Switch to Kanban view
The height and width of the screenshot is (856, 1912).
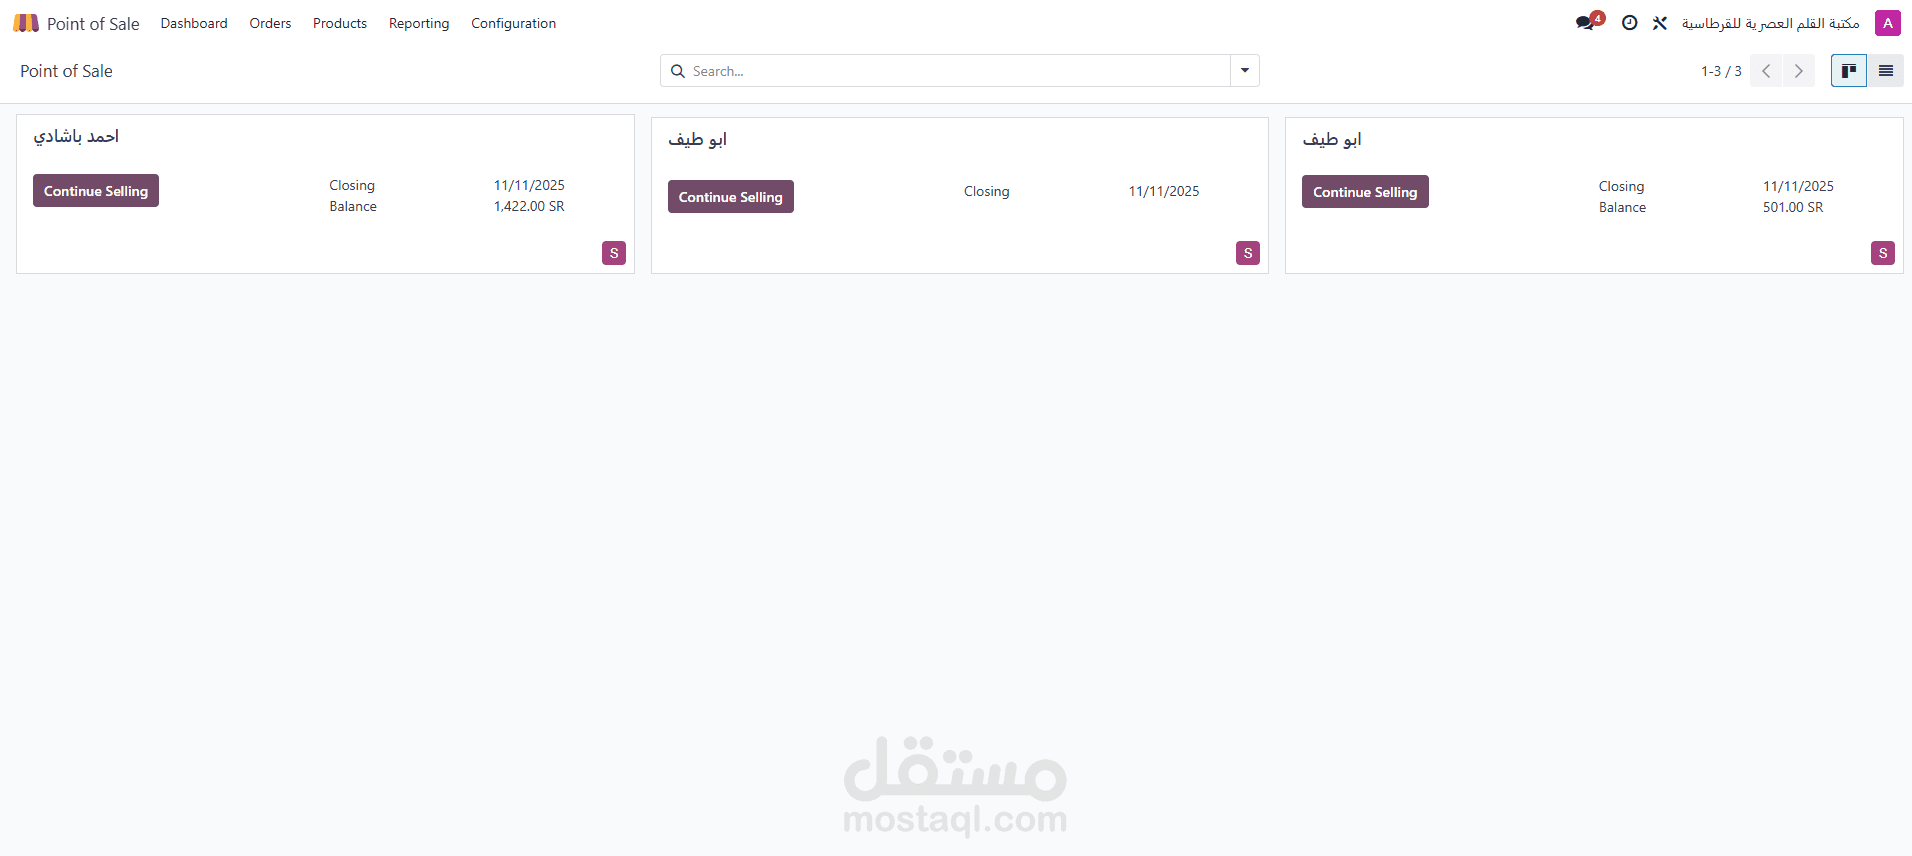[x=1849, y=71]
